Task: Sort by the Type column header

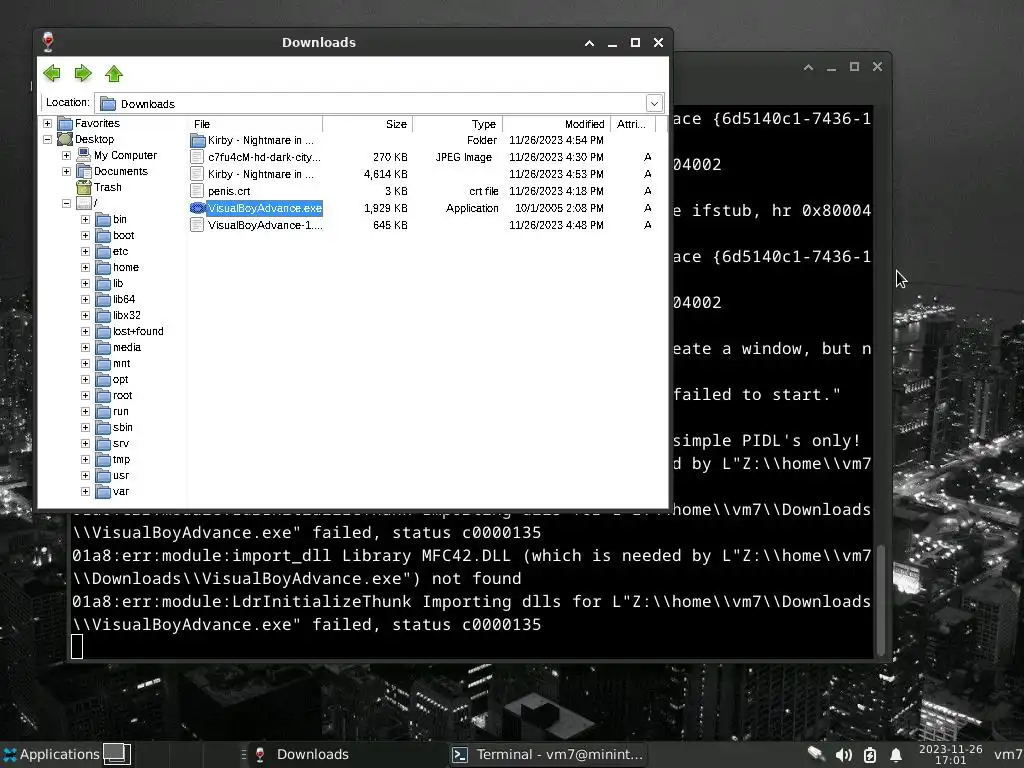Action: pyautogui.click(x=458, y=124)
